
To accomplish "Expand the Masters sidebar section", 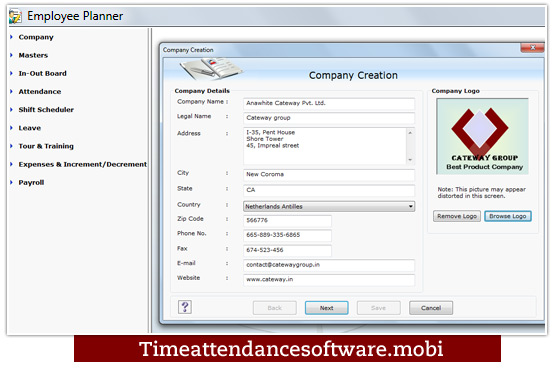I will pos(33,55).
